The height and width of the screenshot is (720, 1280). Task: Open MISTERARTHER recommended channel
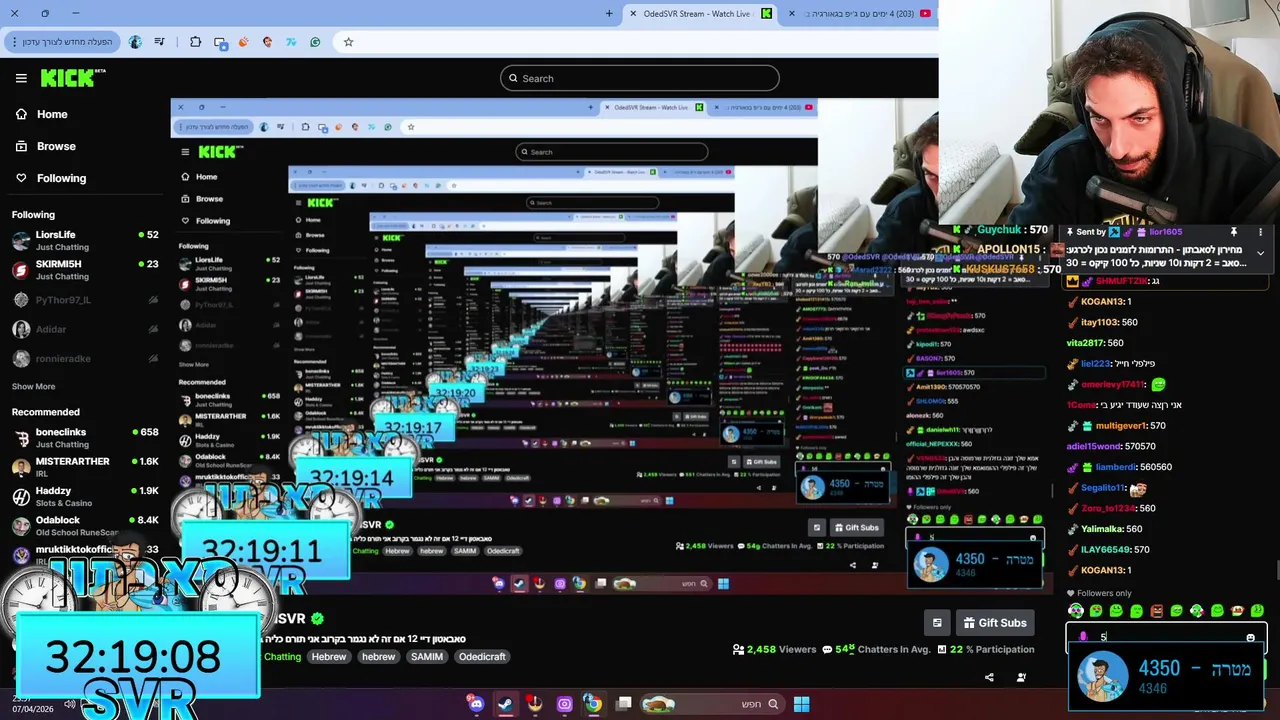coord(85,467)
